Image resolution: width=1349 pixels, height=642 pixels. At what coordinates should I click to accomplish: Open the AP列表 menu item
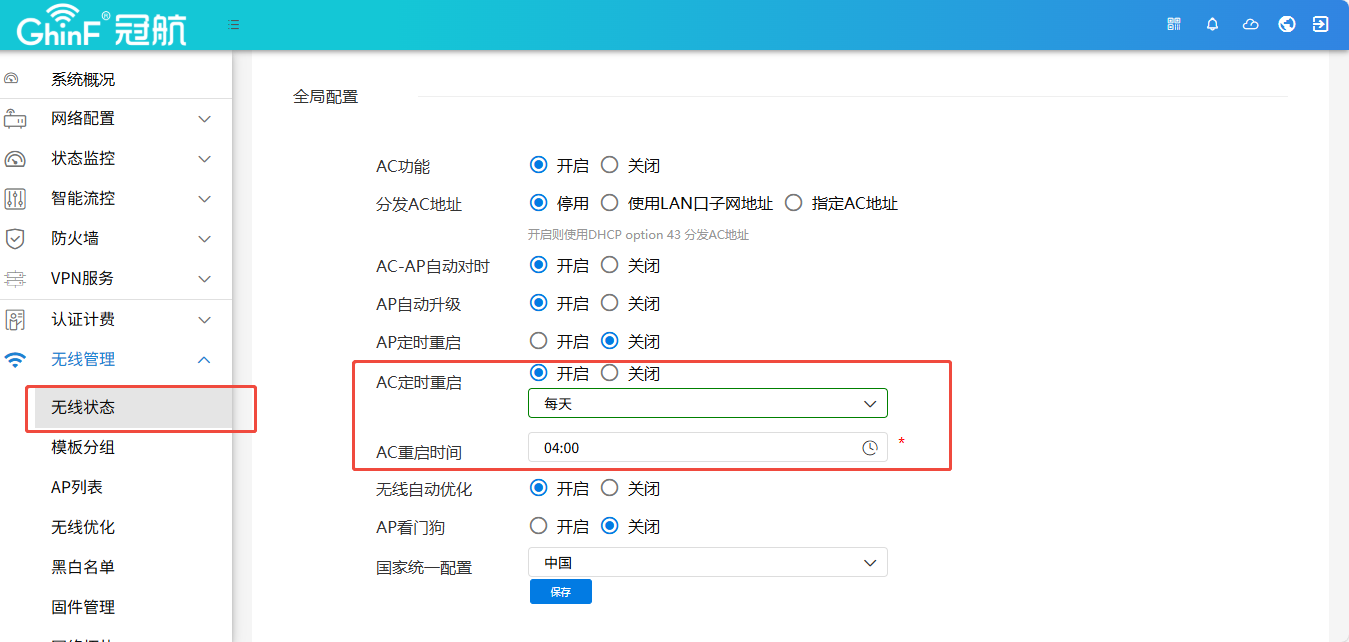(x=77, y=487)
